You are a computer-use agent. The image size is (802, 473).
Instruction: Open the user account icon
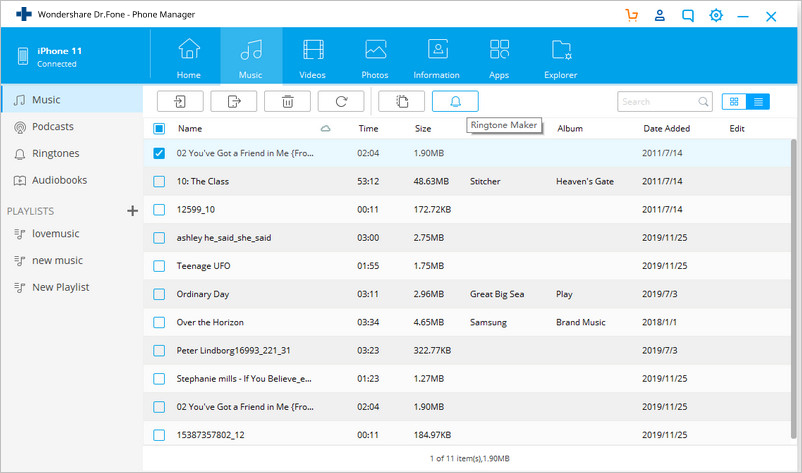pos(660,15)
